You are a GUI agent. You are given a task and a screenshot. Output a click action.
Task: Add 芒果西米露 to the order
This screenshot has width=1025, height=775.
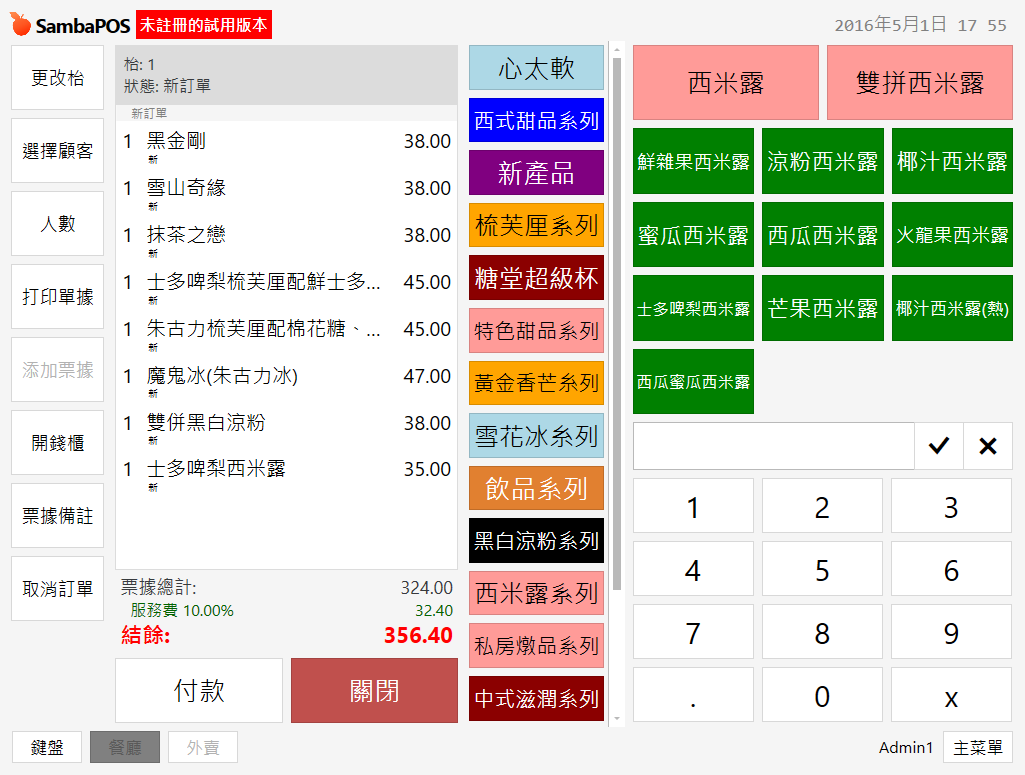click(822, 308)
